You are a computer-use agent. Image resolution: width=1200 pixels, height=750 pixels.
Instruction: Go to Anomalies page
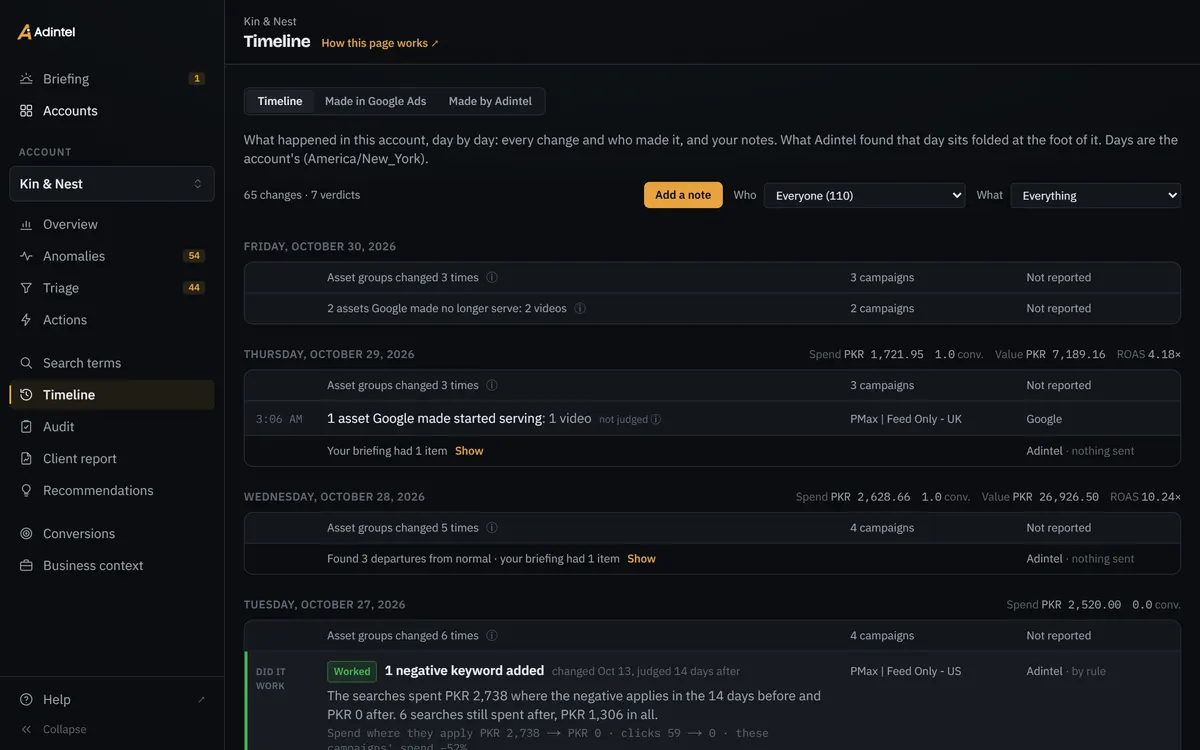pos(112,257)
